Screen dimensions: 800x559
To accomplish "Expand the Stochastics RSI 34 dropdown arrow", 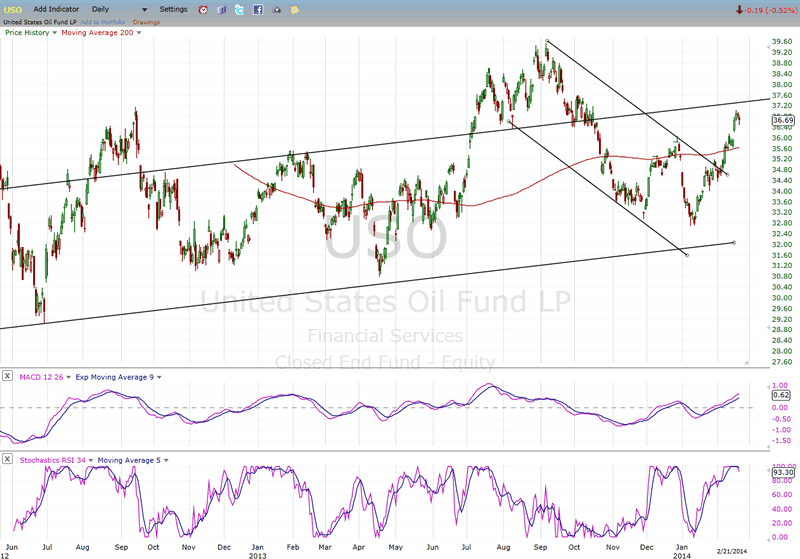I will pos(91,461).
